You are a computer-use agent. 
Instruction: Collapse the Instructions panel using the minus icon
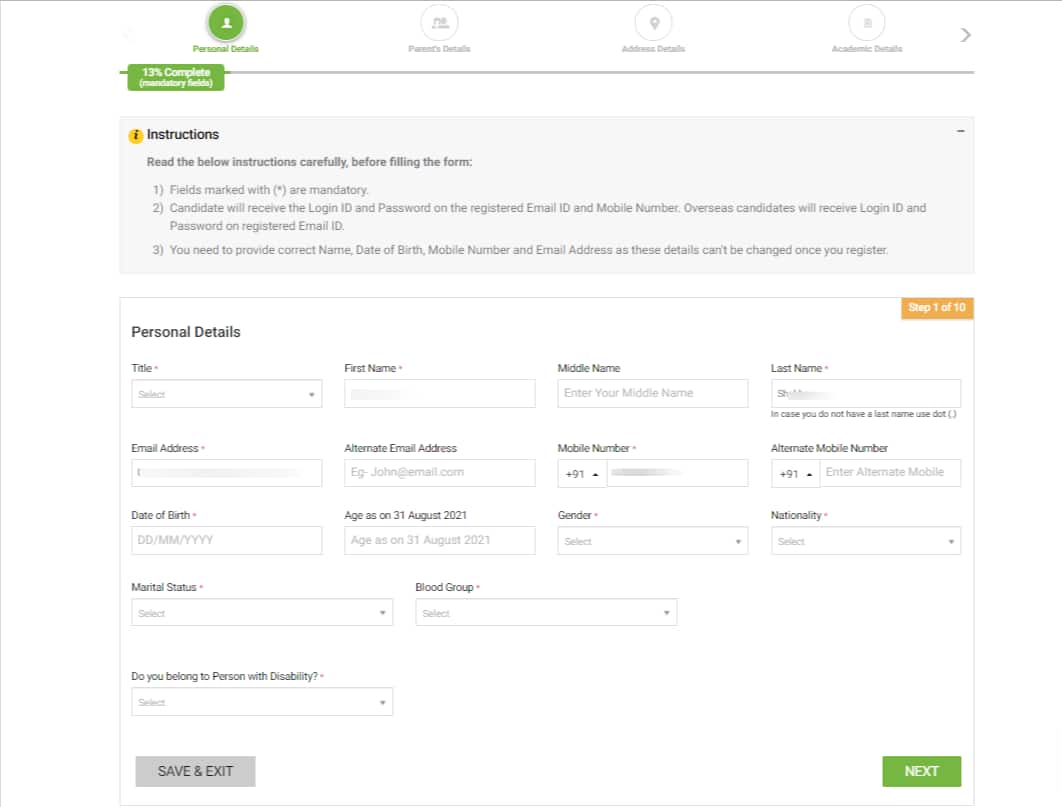click(x=959, y=130)
